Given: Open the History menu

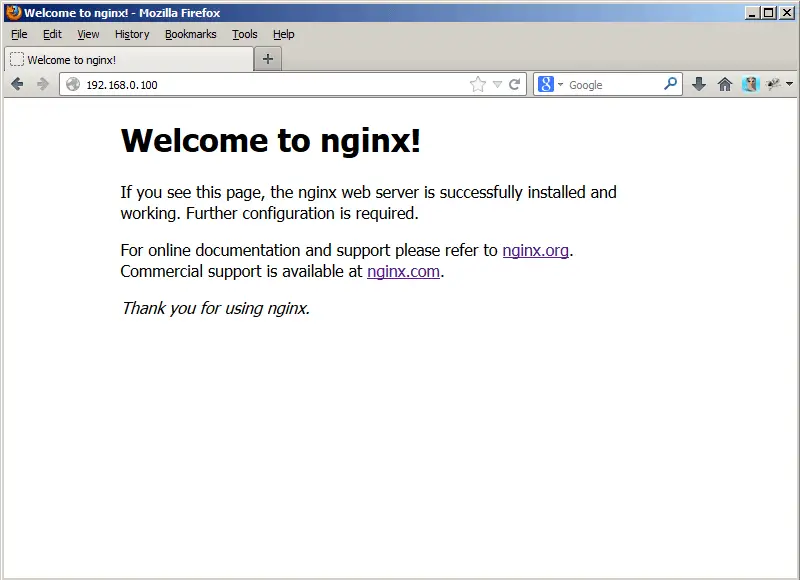Looking at the screenshot, I should [132, 34].
